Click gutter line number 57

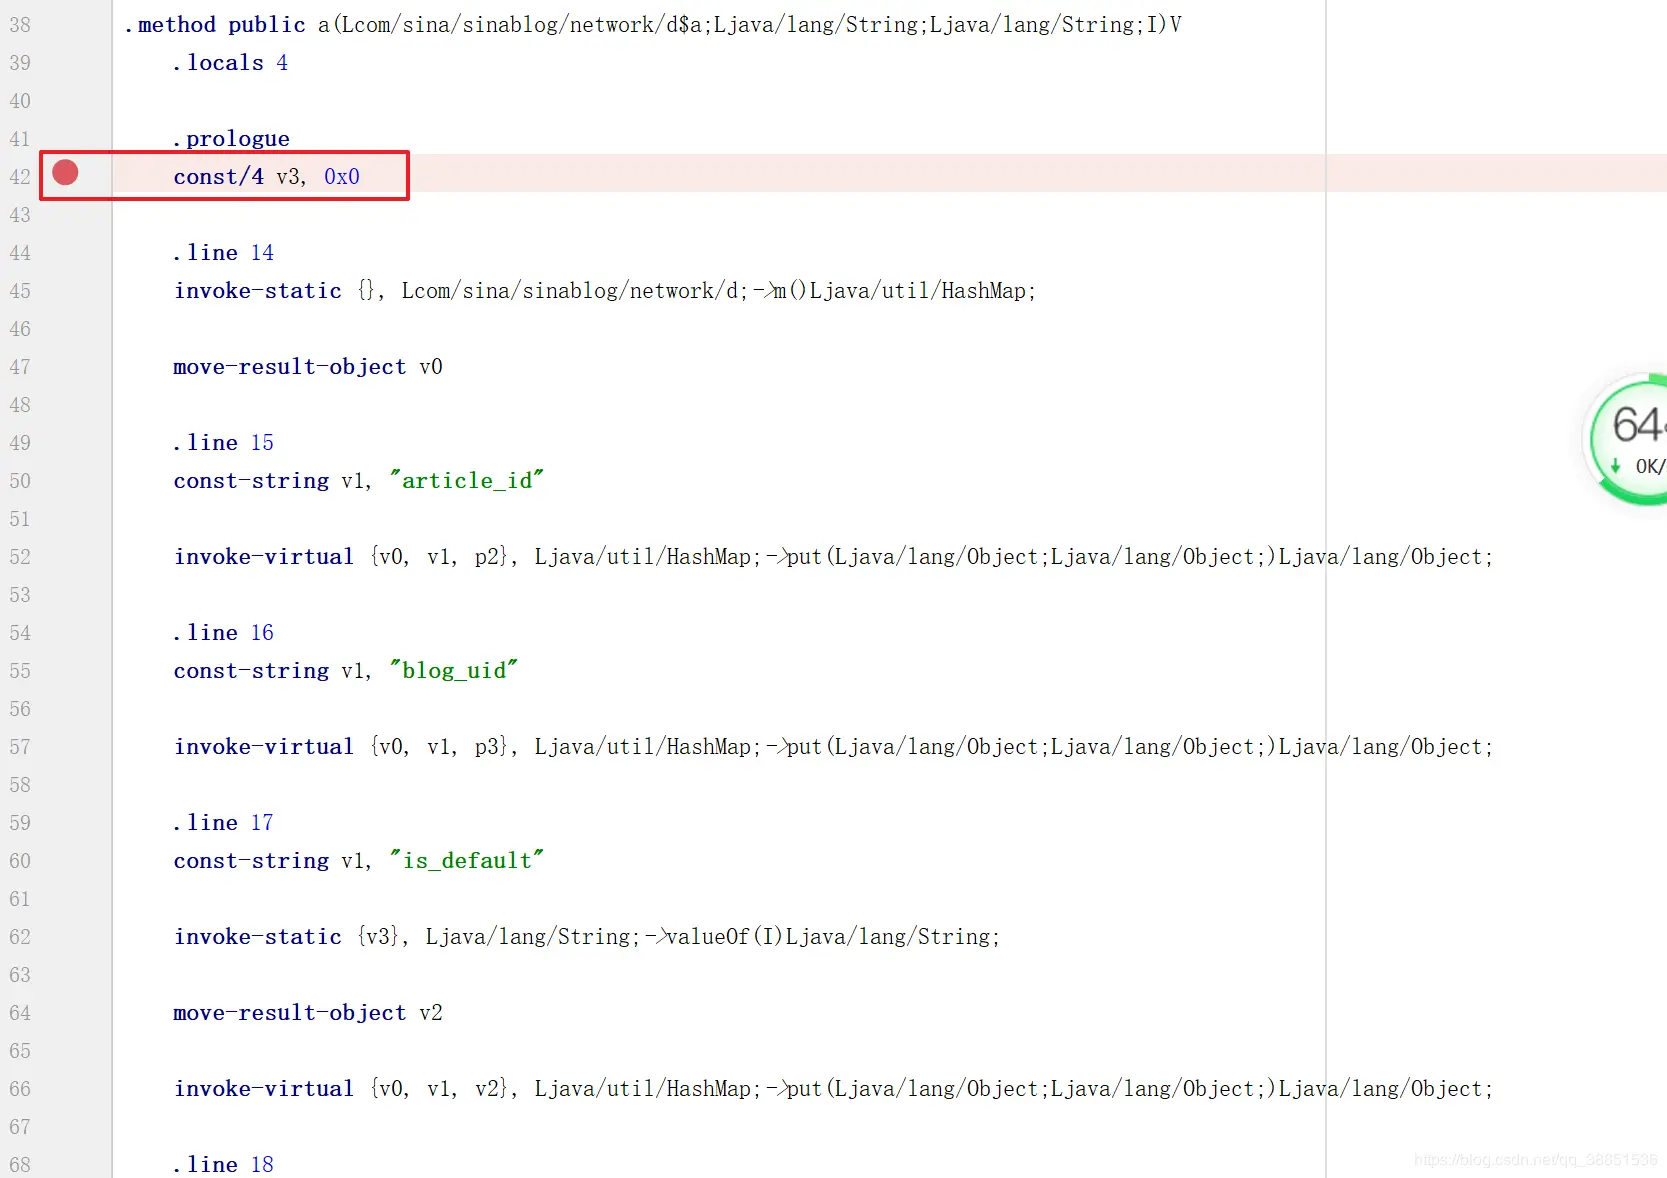click(20, 747)
